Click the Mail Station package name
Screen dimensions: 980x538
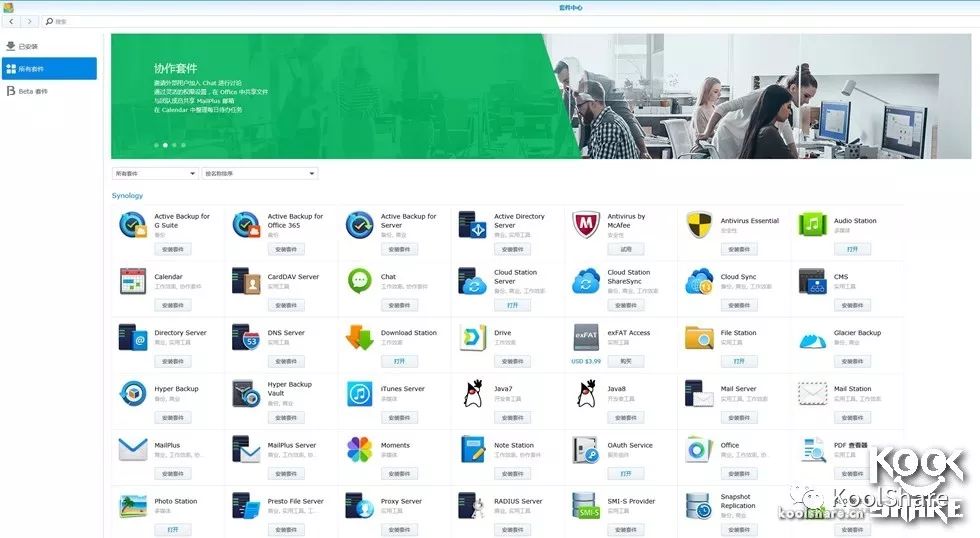(x=852, y=389)
